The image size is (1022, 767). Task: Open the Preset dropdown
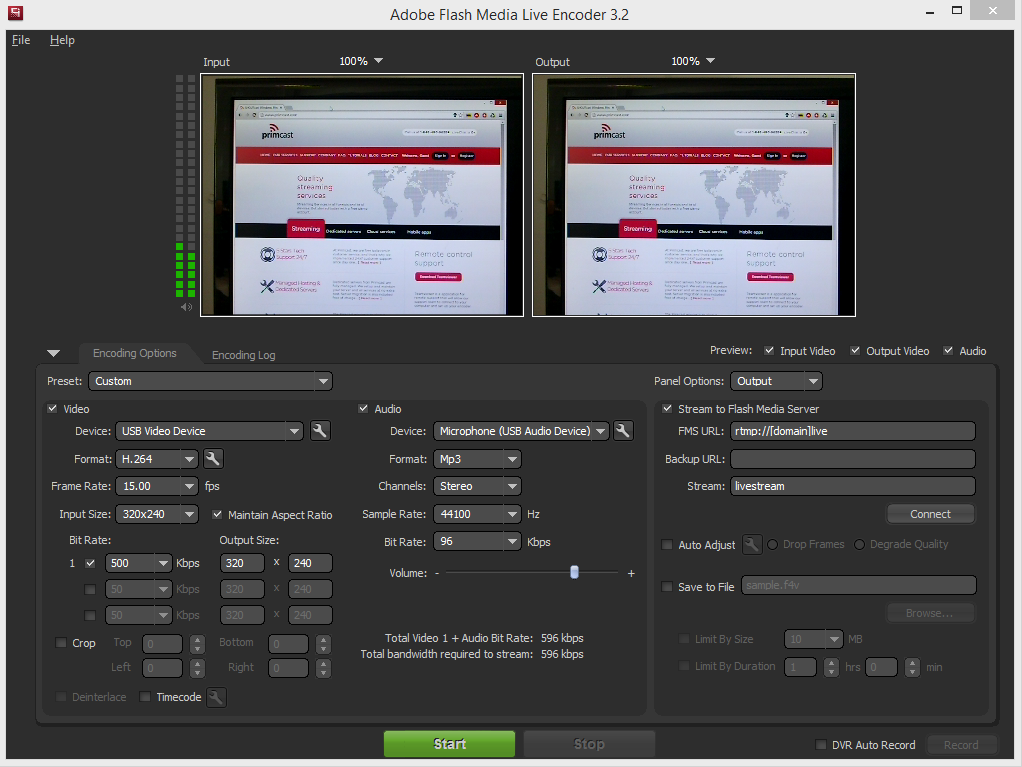click(x=211, y=381)
